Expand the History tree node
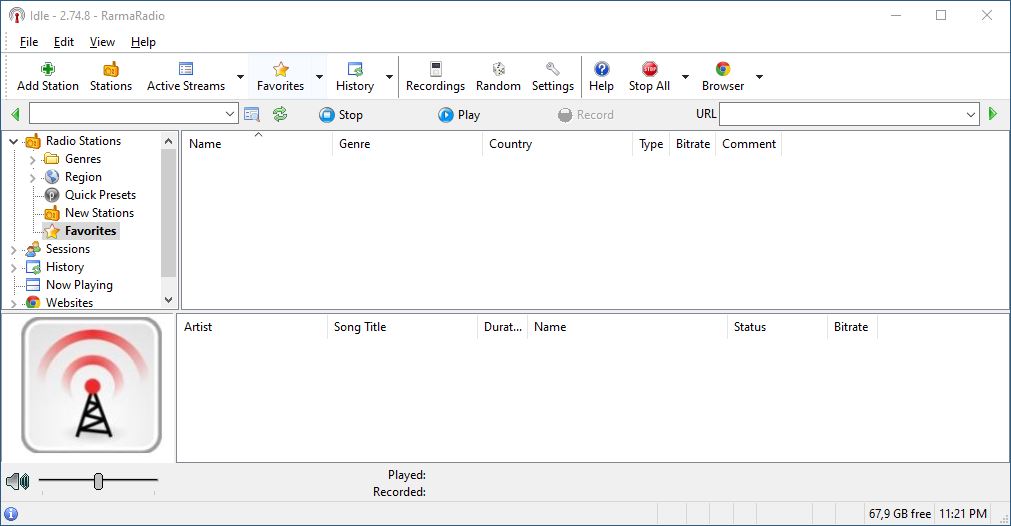 coord(14,268)
